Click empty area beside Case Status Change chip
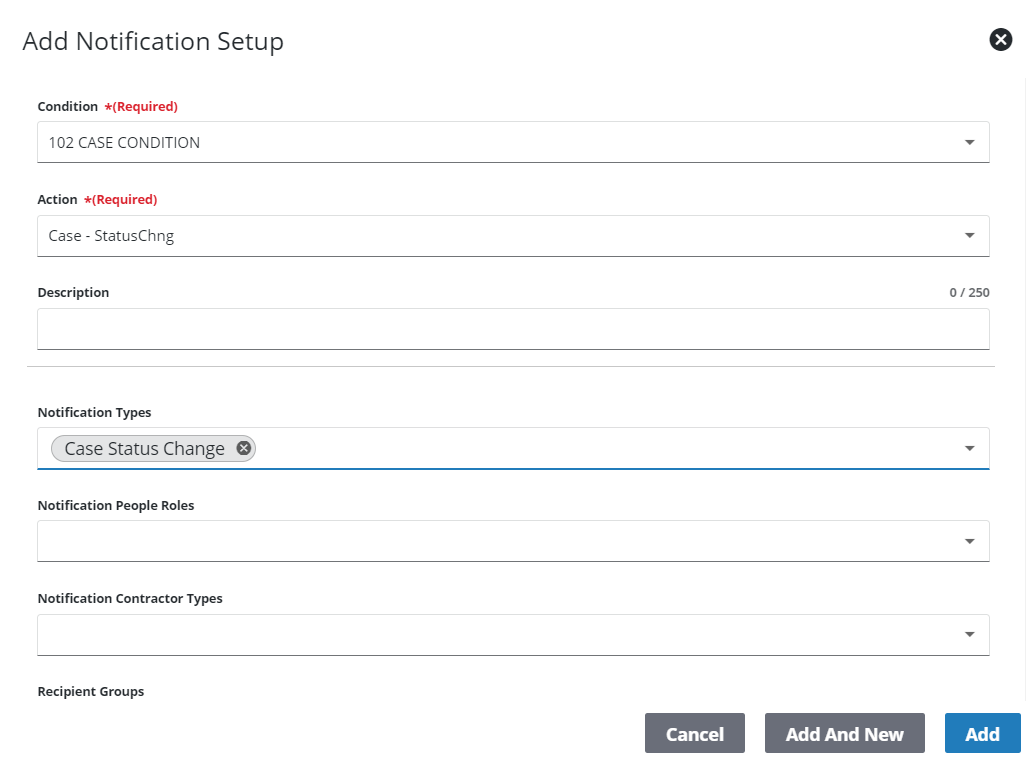 tap(600, 449)
